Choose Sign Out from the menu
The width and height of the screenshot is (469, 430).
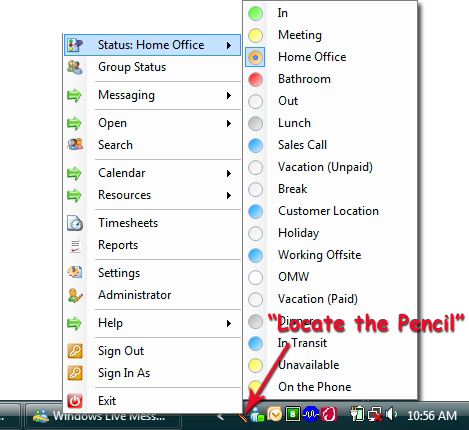pos(152,351)
